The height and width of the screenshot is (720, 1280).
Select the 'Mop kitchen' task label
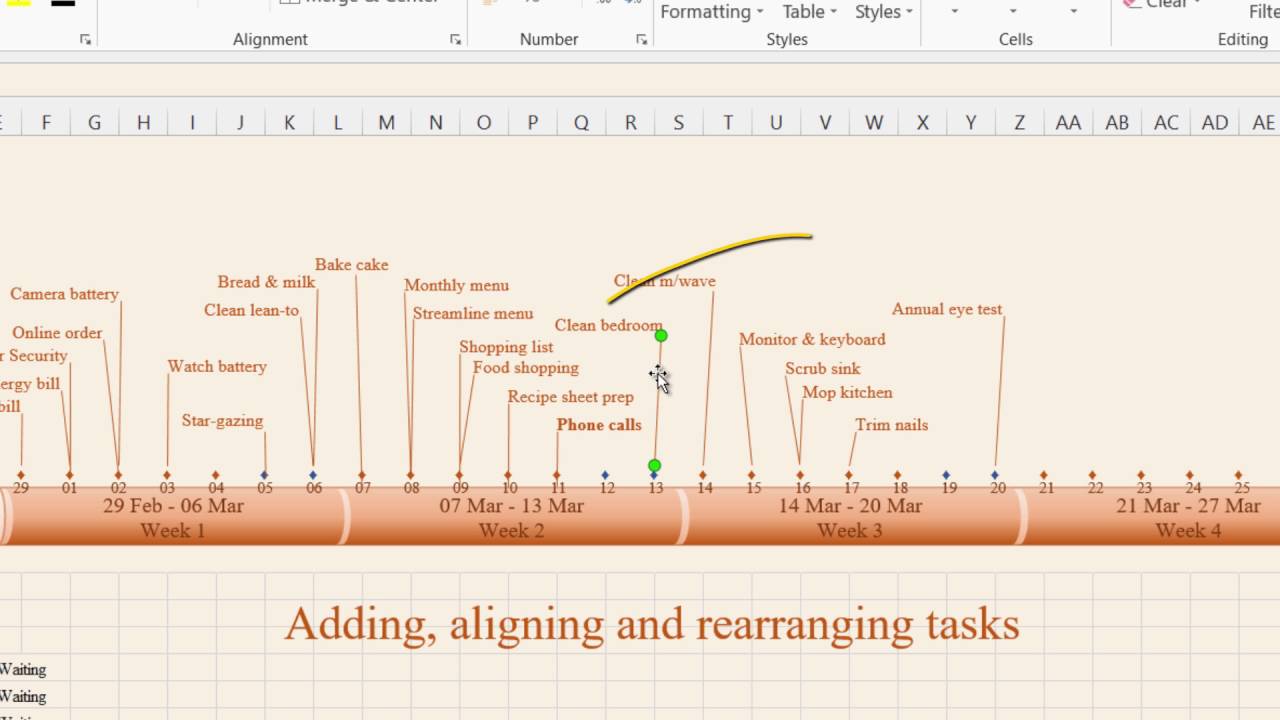click(847, 393)
